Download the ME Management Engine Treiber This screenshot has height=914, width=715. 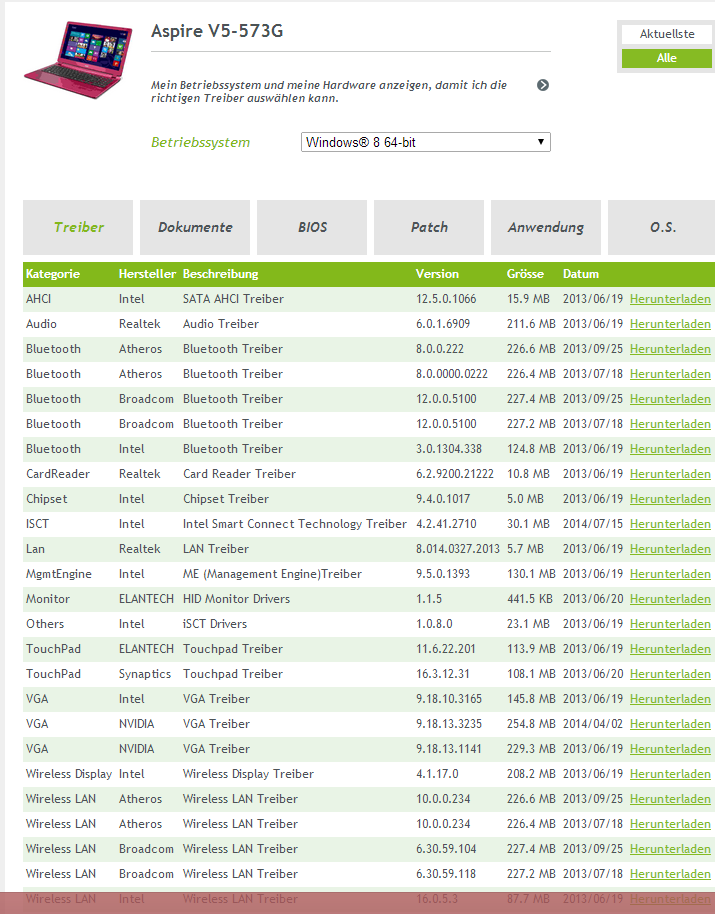click(670, 574)
